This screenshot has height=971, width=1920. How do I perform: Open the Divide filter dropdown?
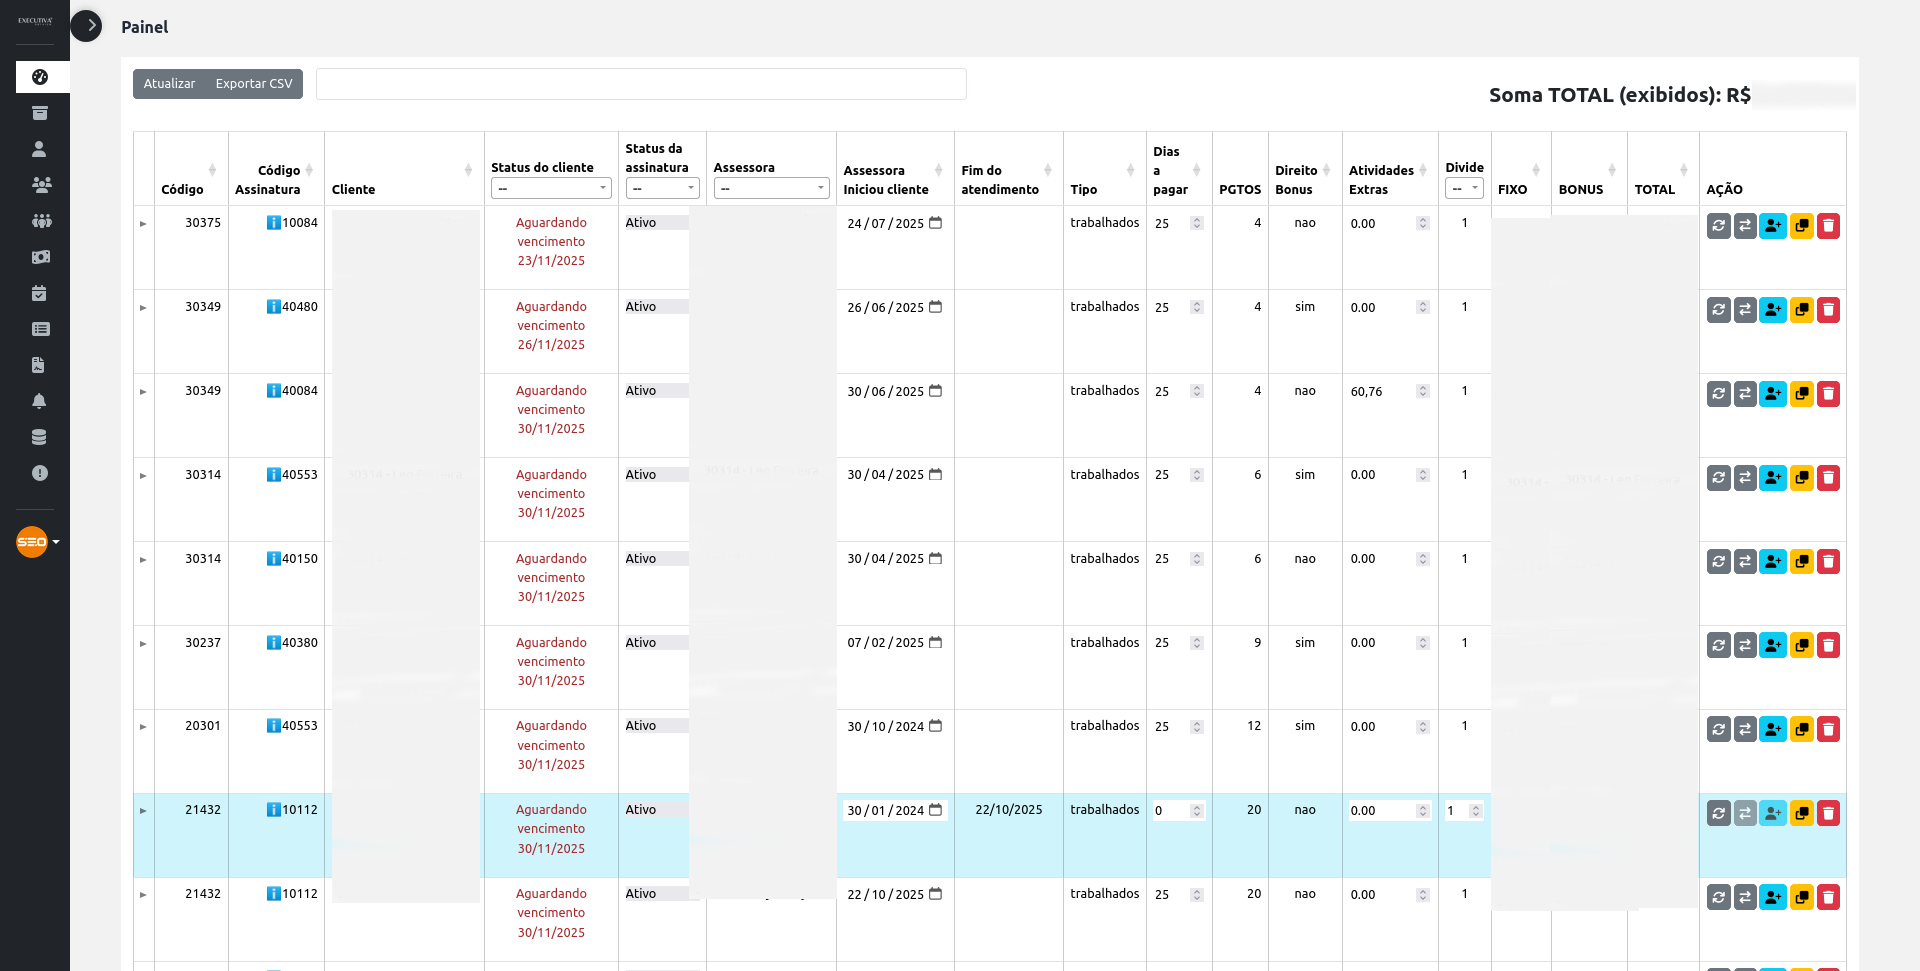coord(1464,188)
